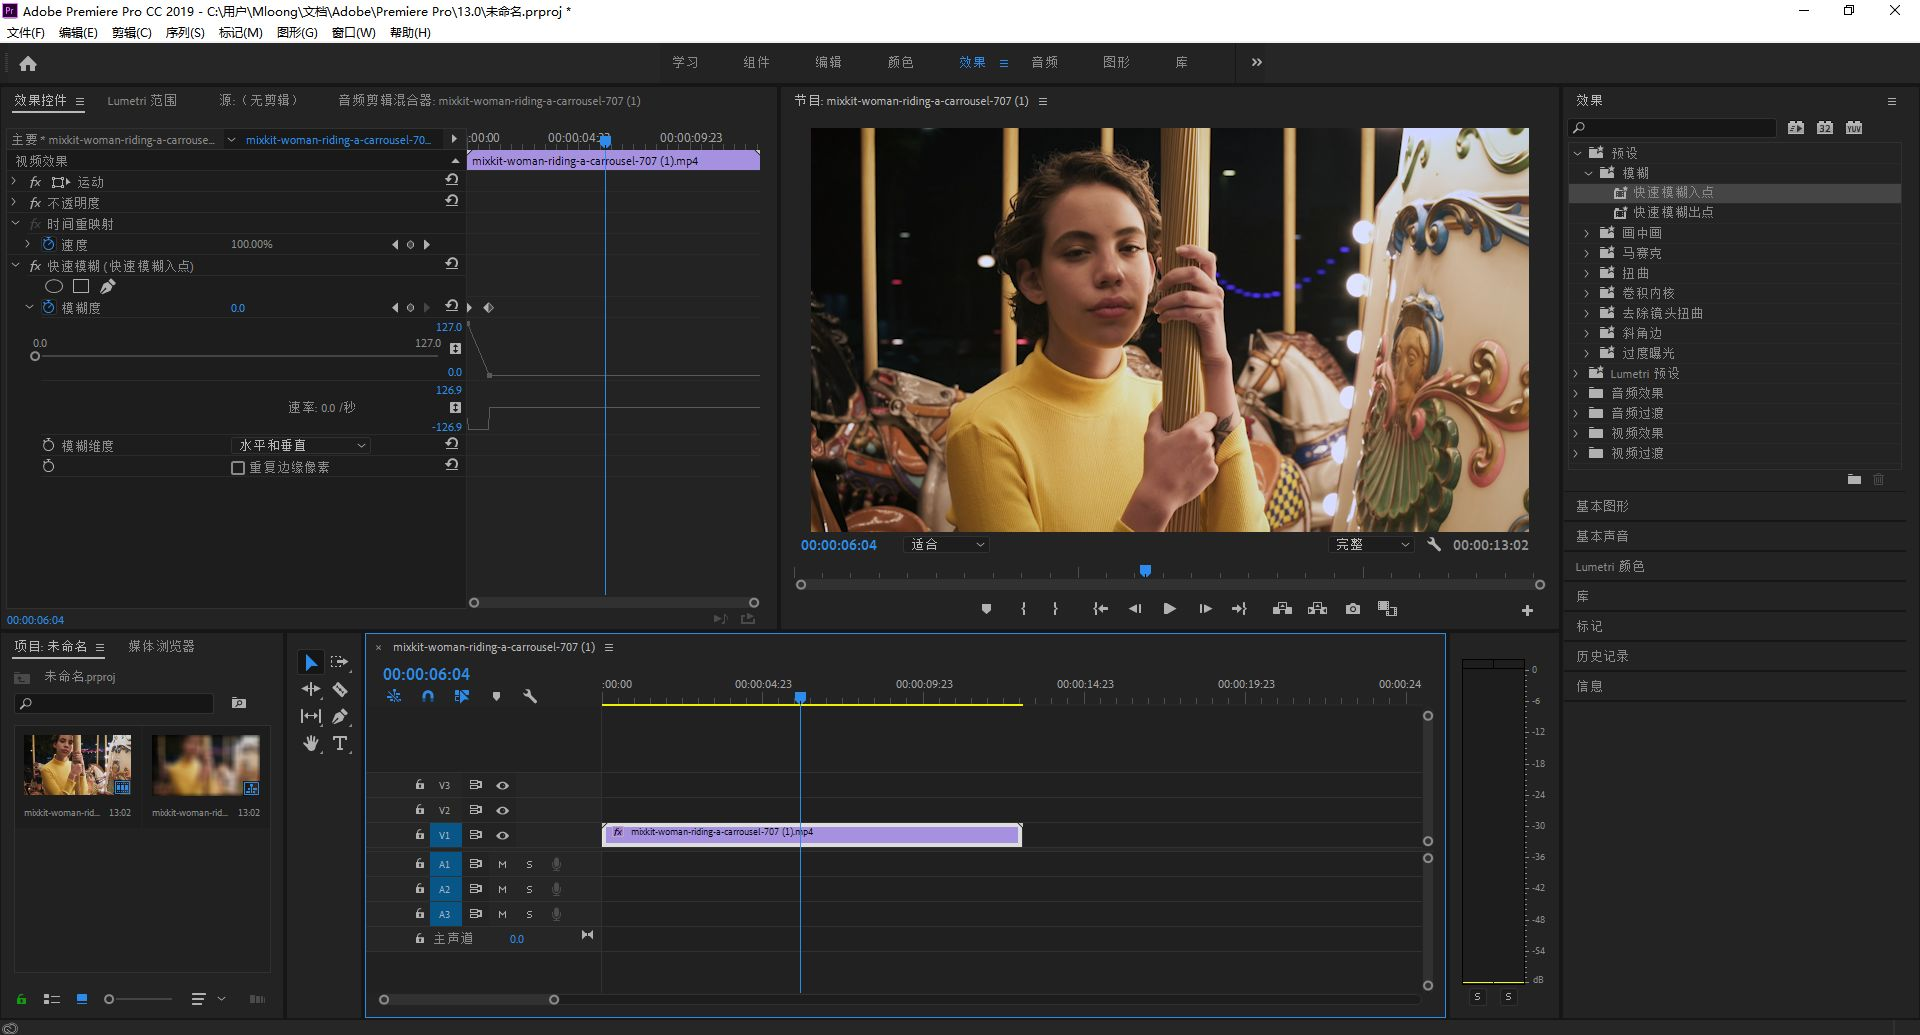This screenshot has height=1035, width=1920.
Task: Click the project panel zoom slider
Action: click(110, 999)
